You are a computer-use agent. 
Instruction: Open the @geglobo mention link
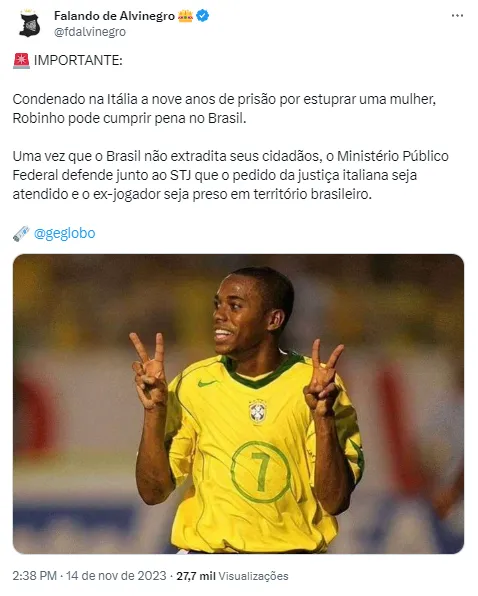coord(65,233)
